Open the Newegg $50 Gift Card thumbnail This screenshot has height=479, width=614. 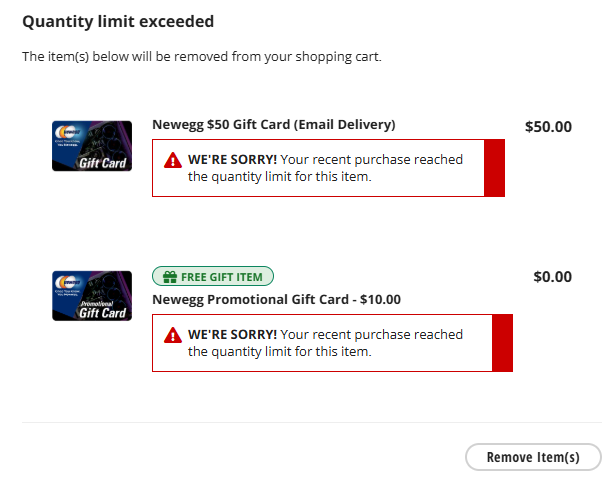(x=92, y=145)
